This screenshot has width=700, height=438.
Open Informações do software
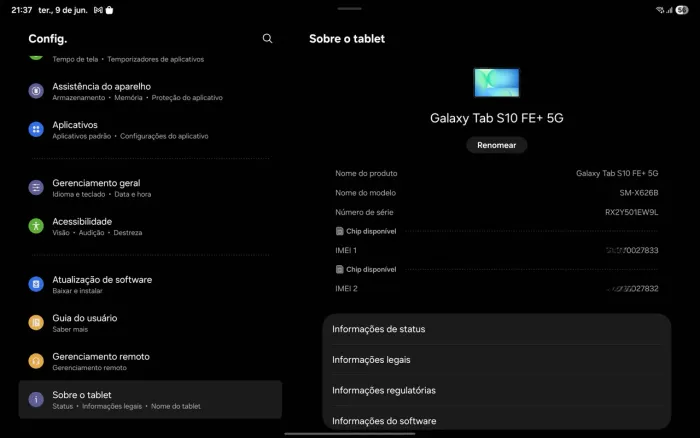click(496, 420)
